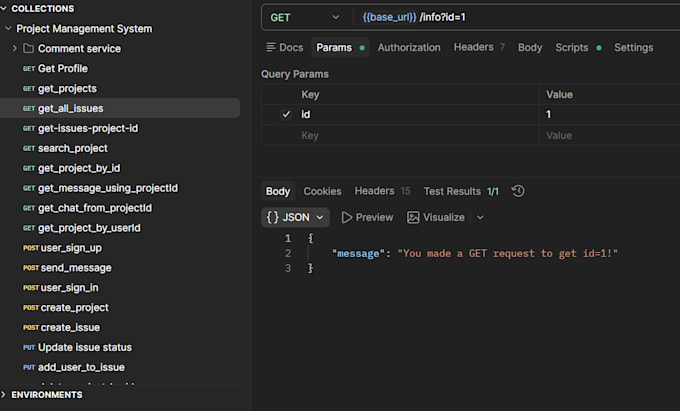
Task: Click the "message" key in response
Action: click(358, 253)
